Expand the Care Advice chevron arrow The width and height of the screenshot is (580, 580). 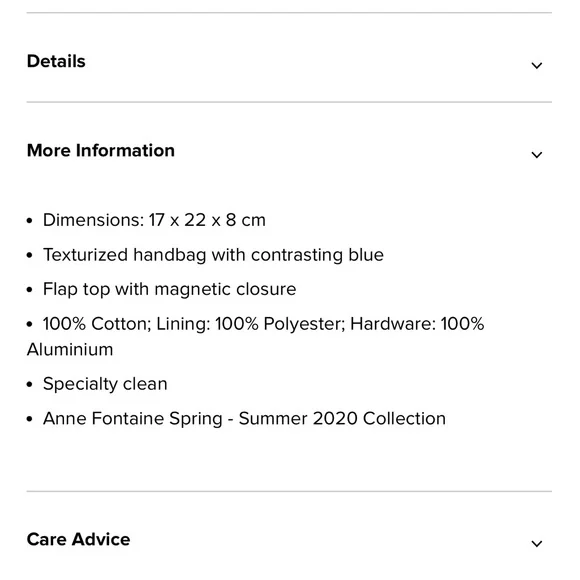click(x=536, y=544)
